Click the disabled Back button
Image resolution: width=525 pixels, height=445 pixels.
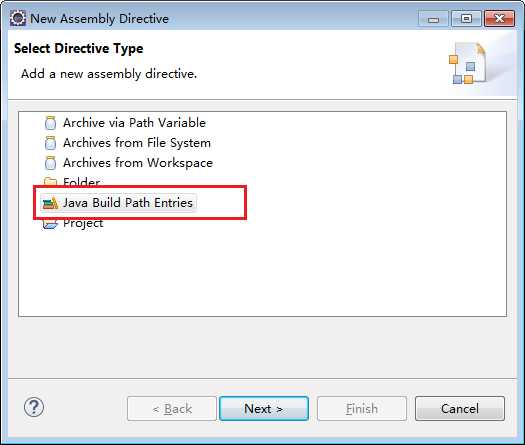click(x=172, y=409)
